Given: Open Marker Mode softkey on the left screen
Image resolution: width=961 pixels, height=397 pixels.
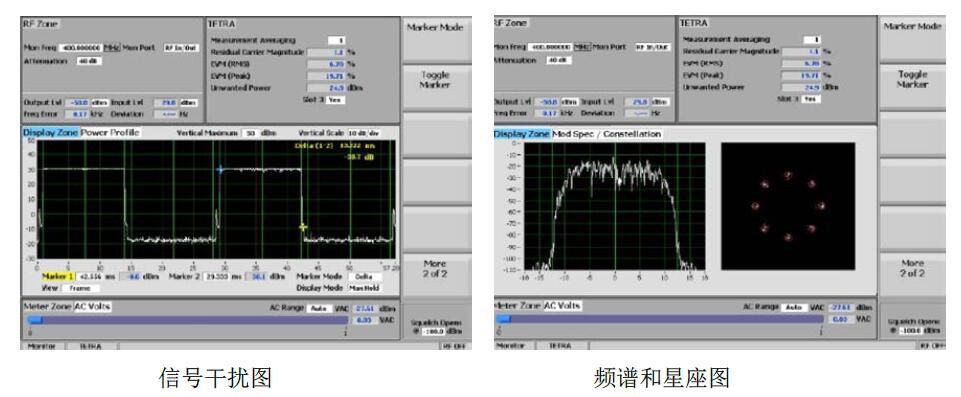Looking at the screenshot, I should tap(435, 28).
